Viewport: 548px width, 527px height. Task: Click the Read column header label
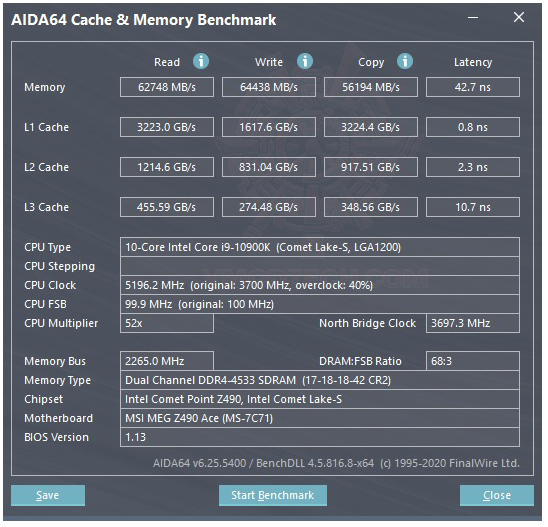click(168, 62)
